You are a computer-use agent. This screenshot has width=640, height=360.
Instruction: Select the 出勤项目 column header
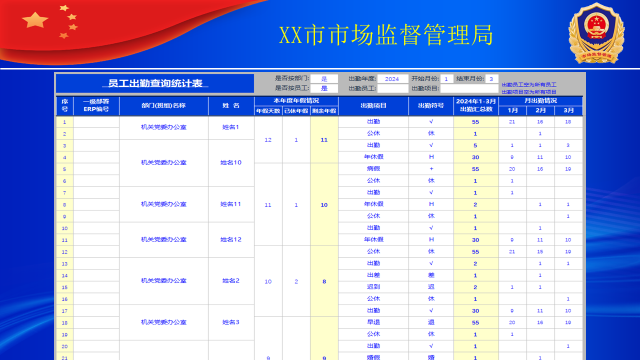click(373, 106)
